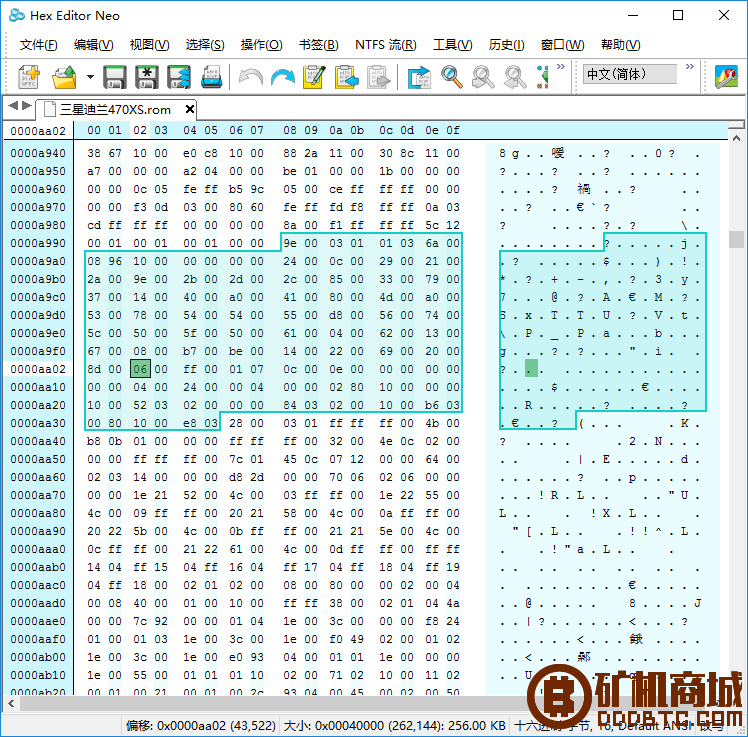Click the clipboard Copy icon with blue arrow
The height and width of the screenshot is (737, 748).
tap(347, 77)
